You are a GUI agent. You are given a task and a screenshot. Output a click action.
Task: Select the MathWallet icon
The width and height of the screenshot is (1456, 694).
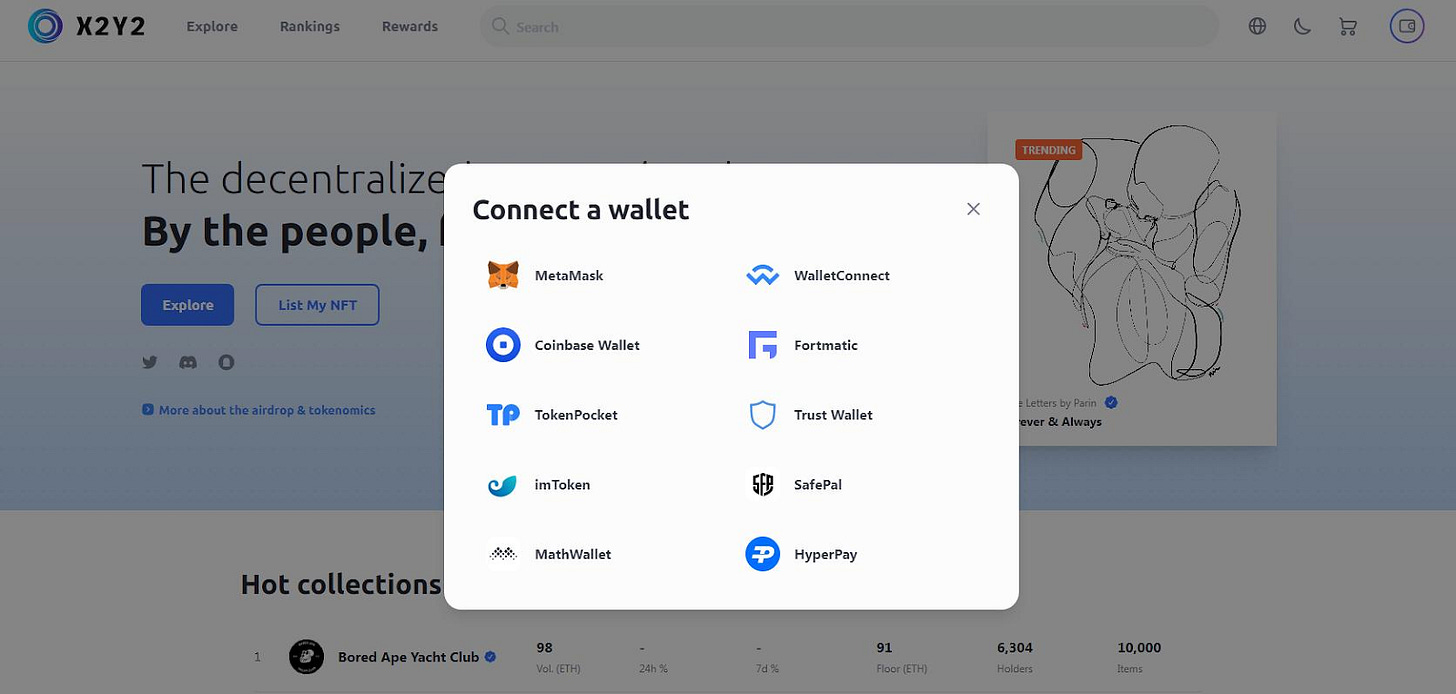tap(503, 554)
